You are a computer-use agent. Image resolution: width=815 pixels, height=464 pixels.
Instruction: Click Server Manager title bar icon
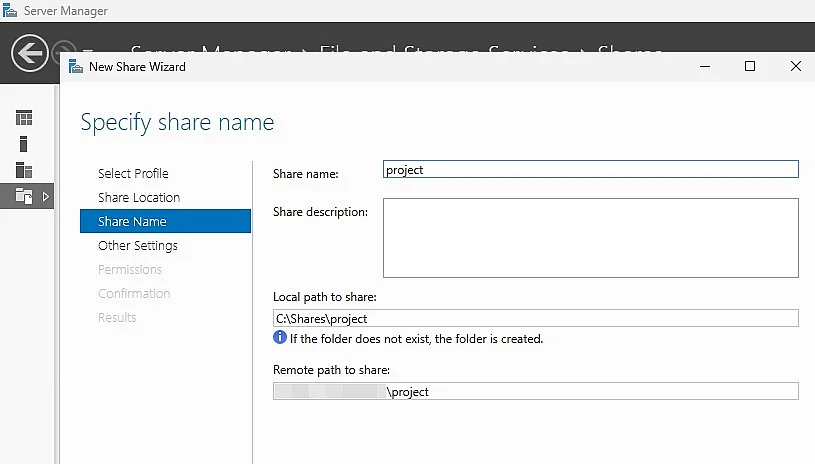[9, 10]
